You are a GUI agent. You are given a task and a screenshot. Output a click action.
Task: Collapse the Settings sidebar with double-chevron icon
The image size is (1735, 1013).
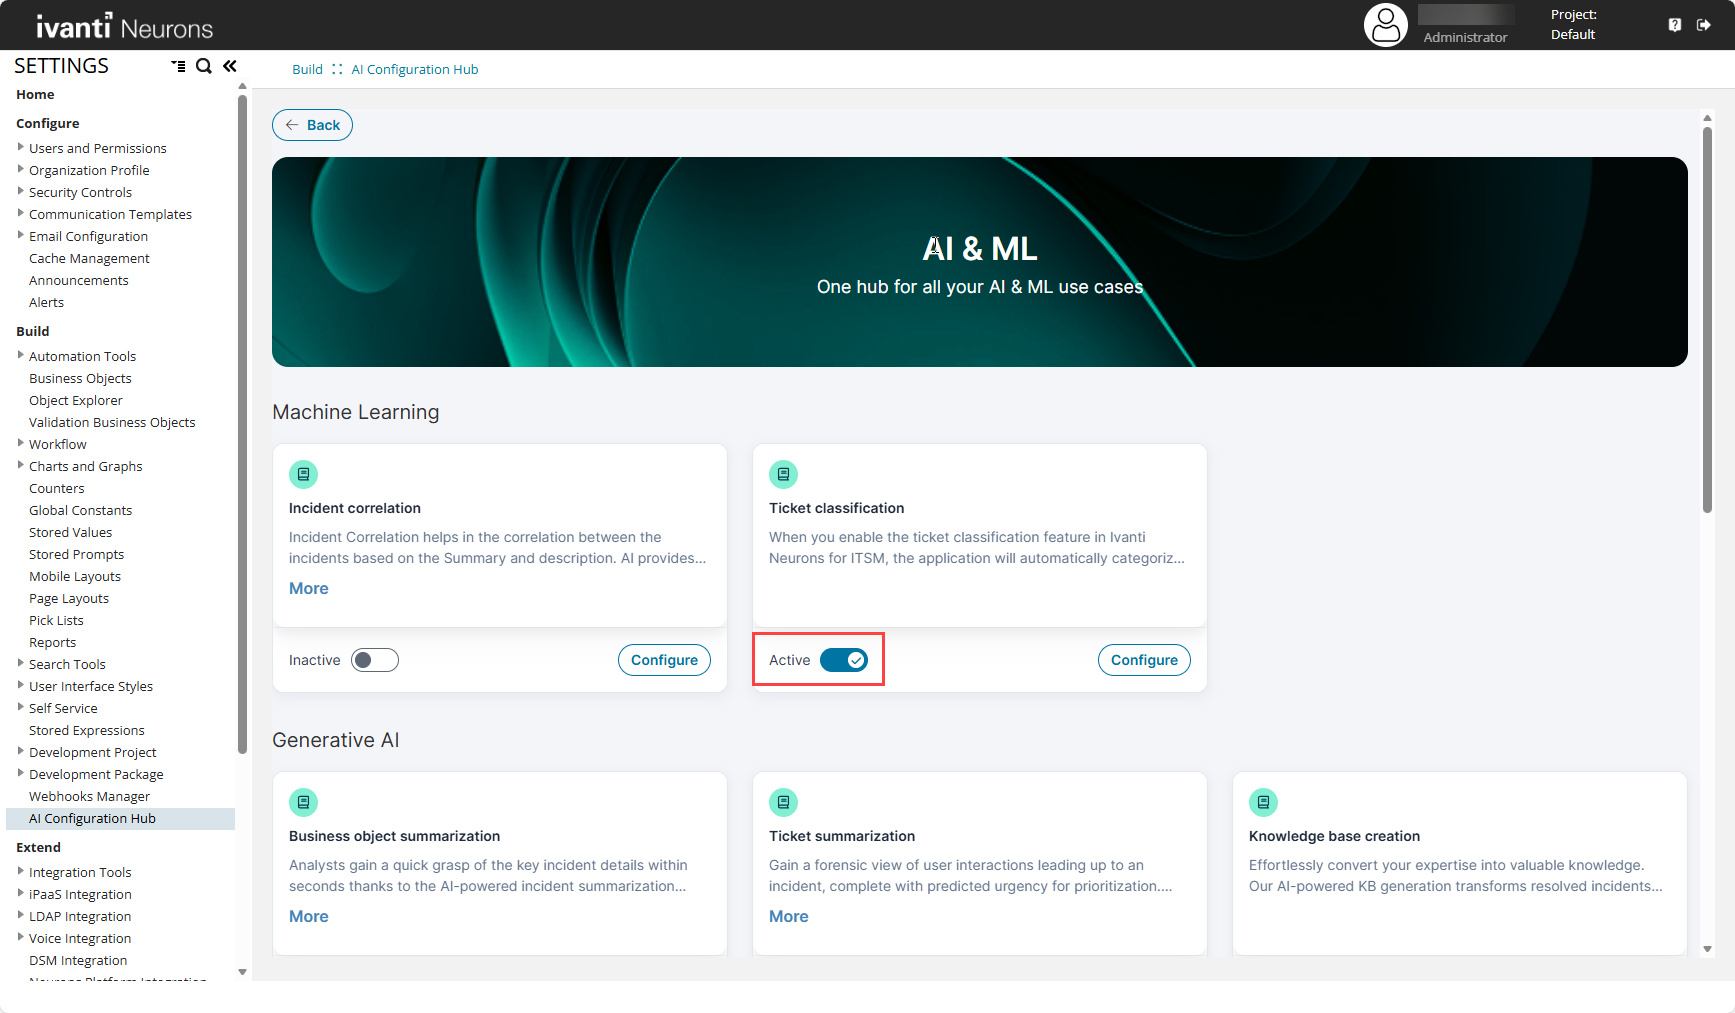point(230,66)
